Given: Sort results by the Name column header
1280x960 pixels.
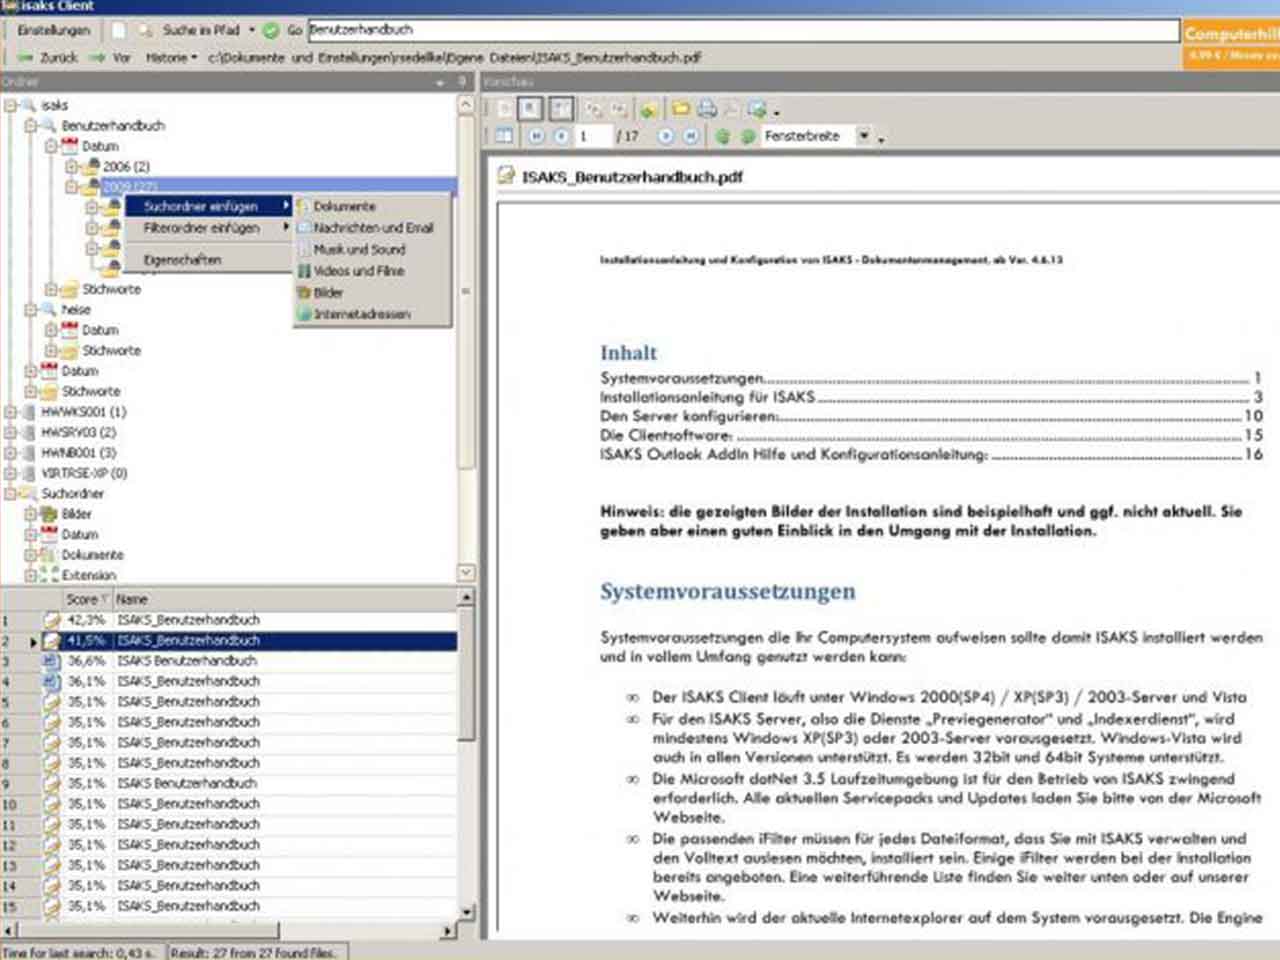Looking at the screenshot, I should pyautogui.click(x=284, y=599).
